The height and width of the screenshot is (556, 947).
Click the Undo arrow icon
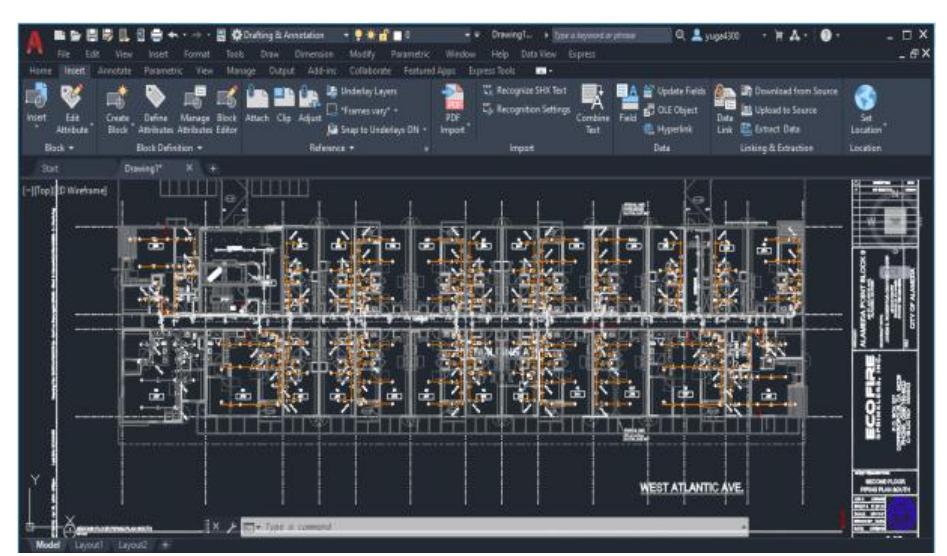click(x=173, y=35)
